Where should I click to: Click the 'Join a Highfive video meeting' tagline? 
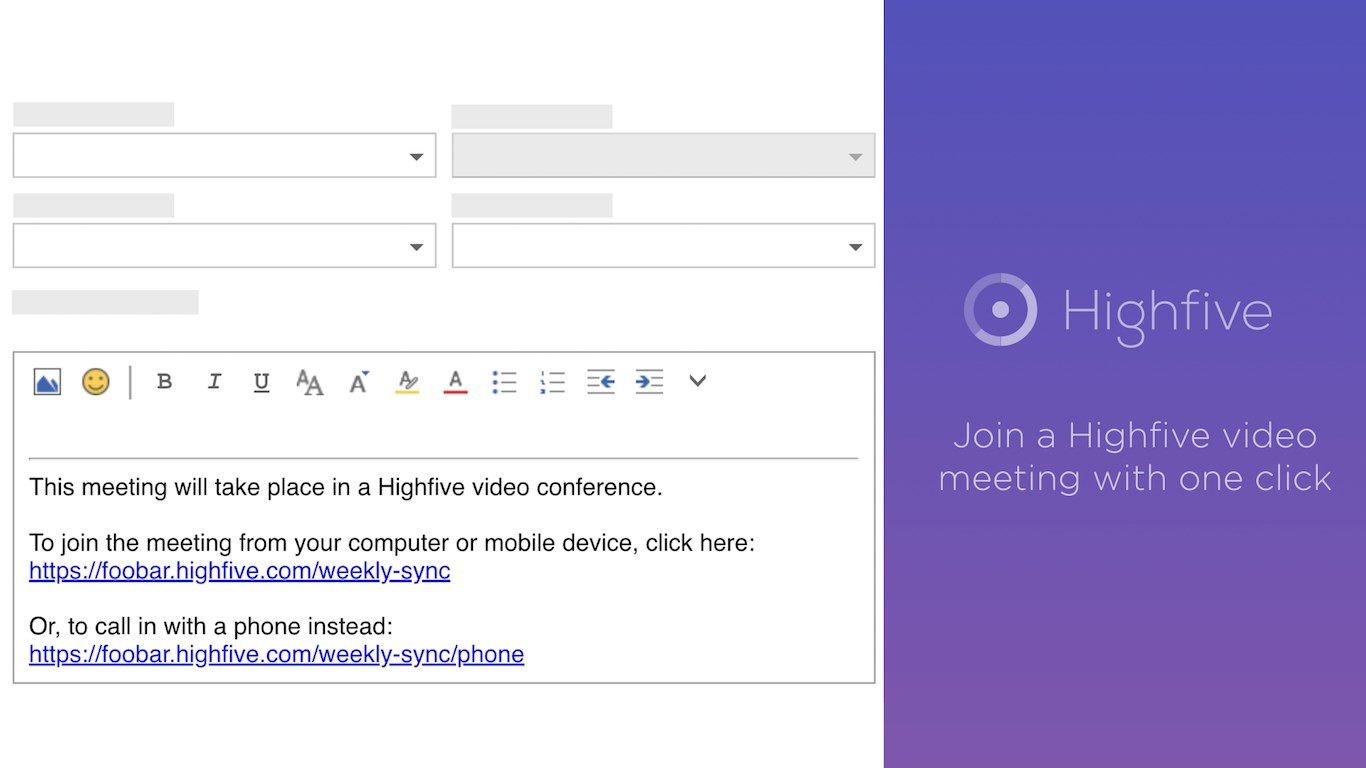pyautogui.click(x=1135, y=457)
